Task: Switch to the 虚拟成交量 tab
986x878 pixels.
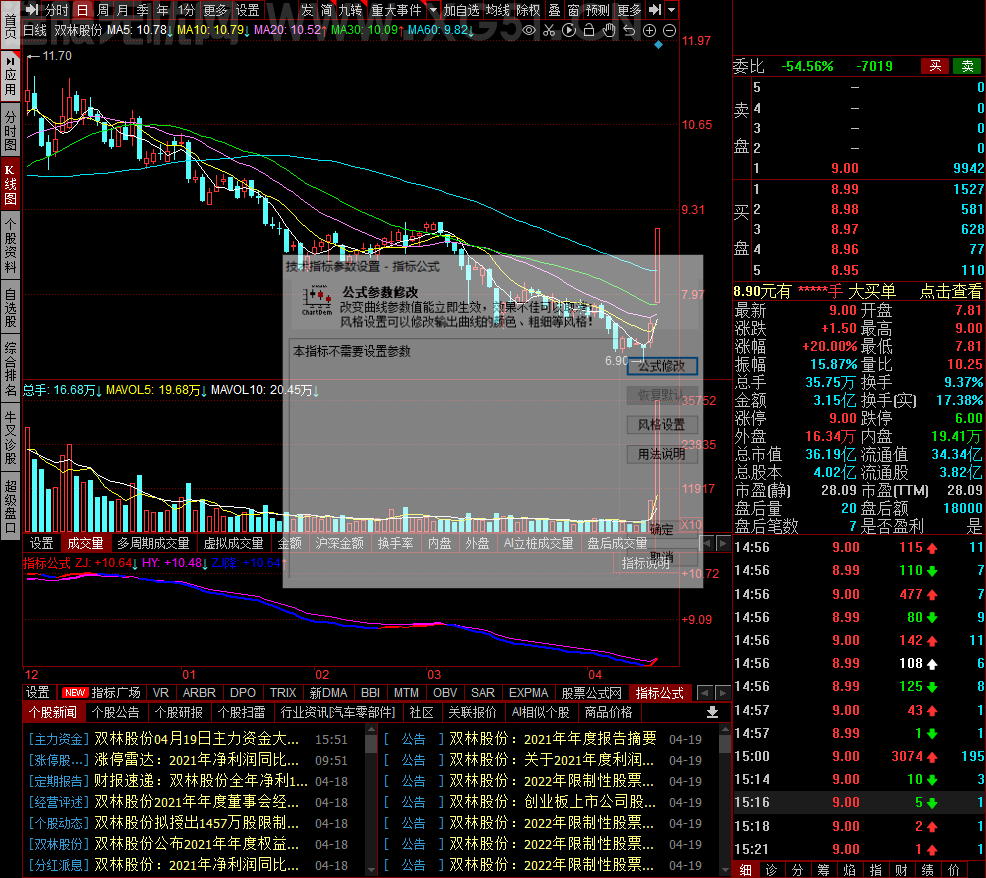Action: click(x=233, y=543)
